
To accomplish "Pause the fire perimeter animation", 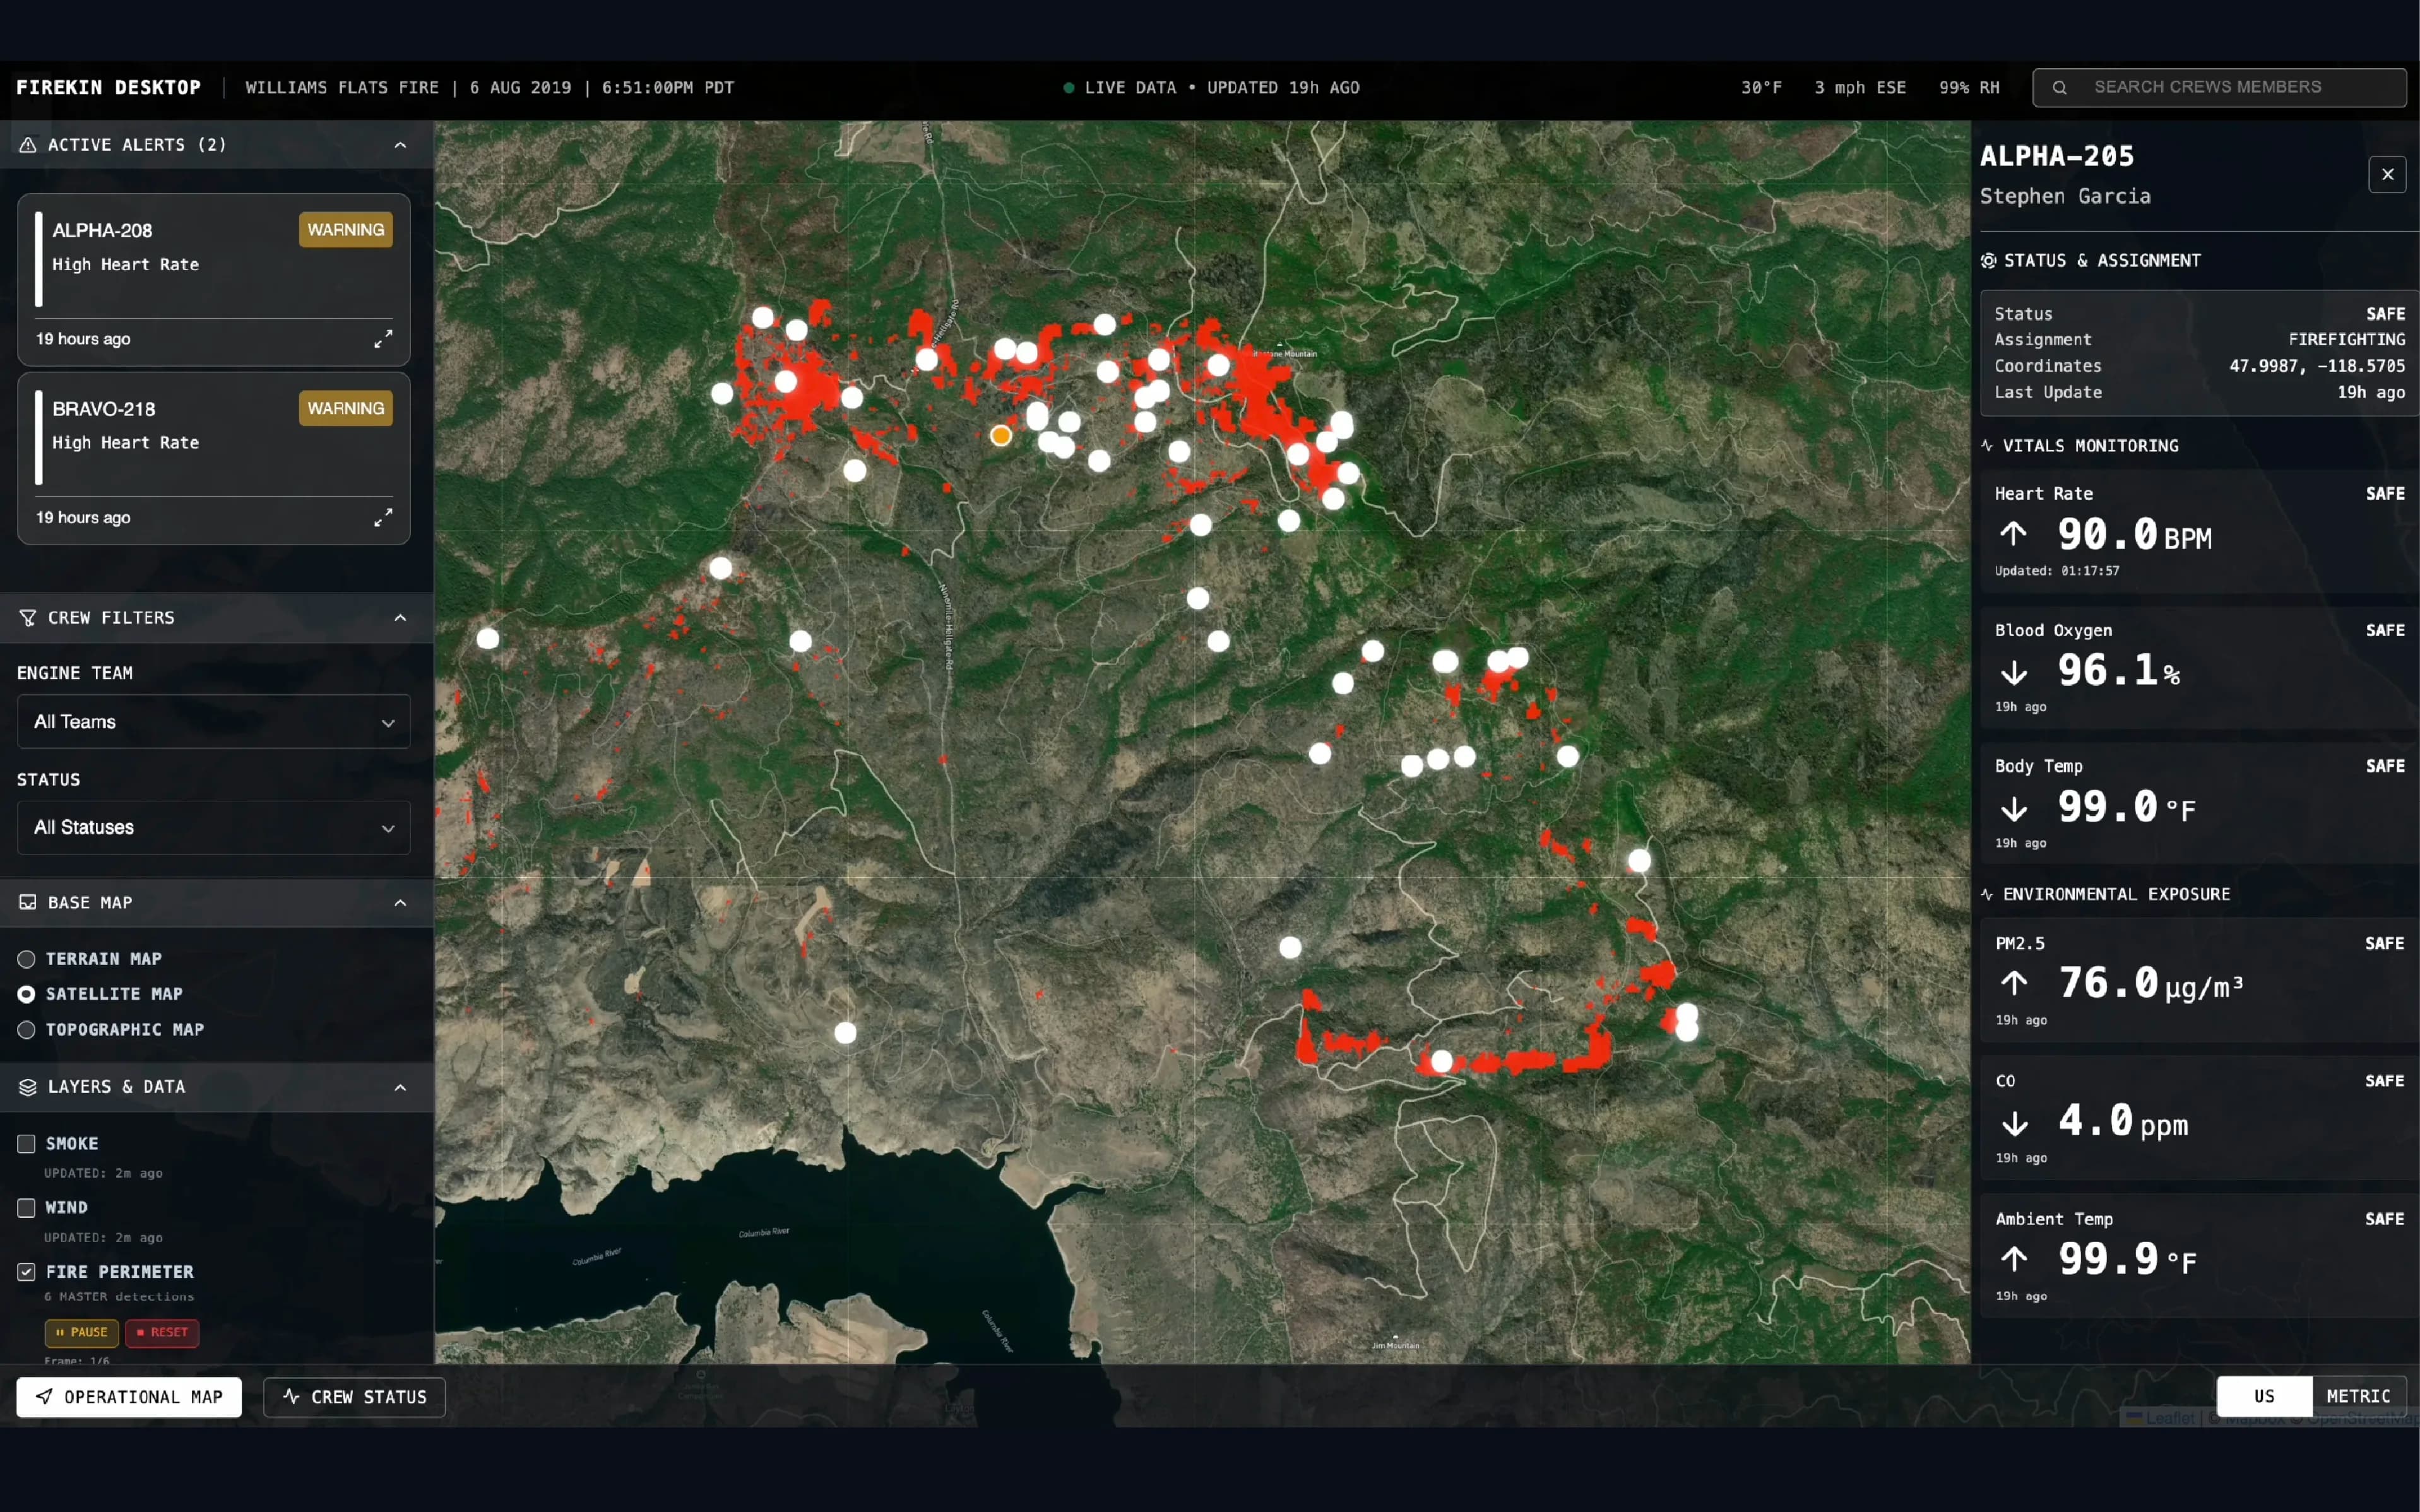I will [x=82, y=1332].
